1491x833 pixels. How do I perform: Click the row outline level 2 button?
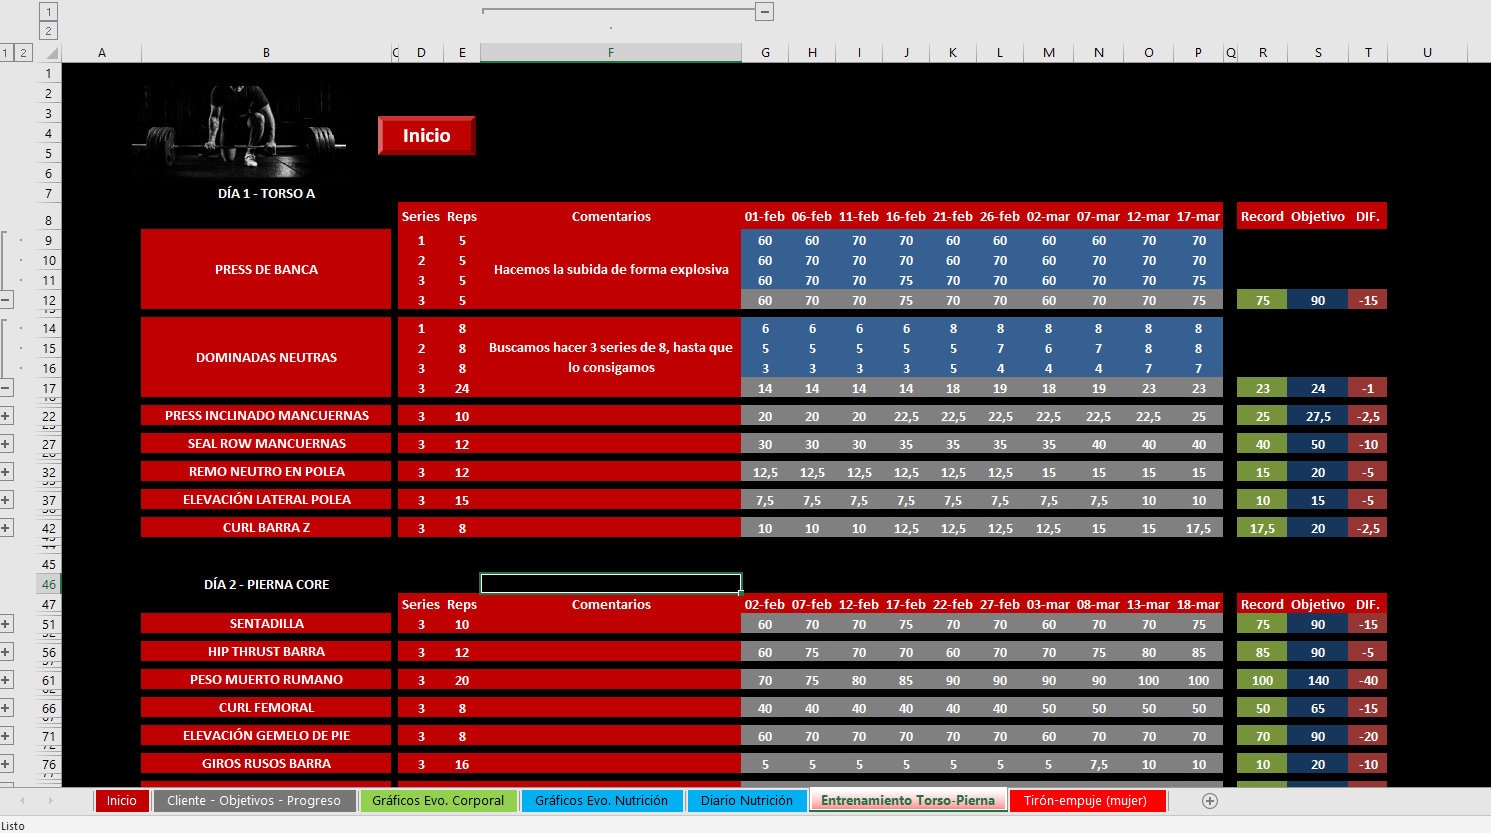click(22, 52)
